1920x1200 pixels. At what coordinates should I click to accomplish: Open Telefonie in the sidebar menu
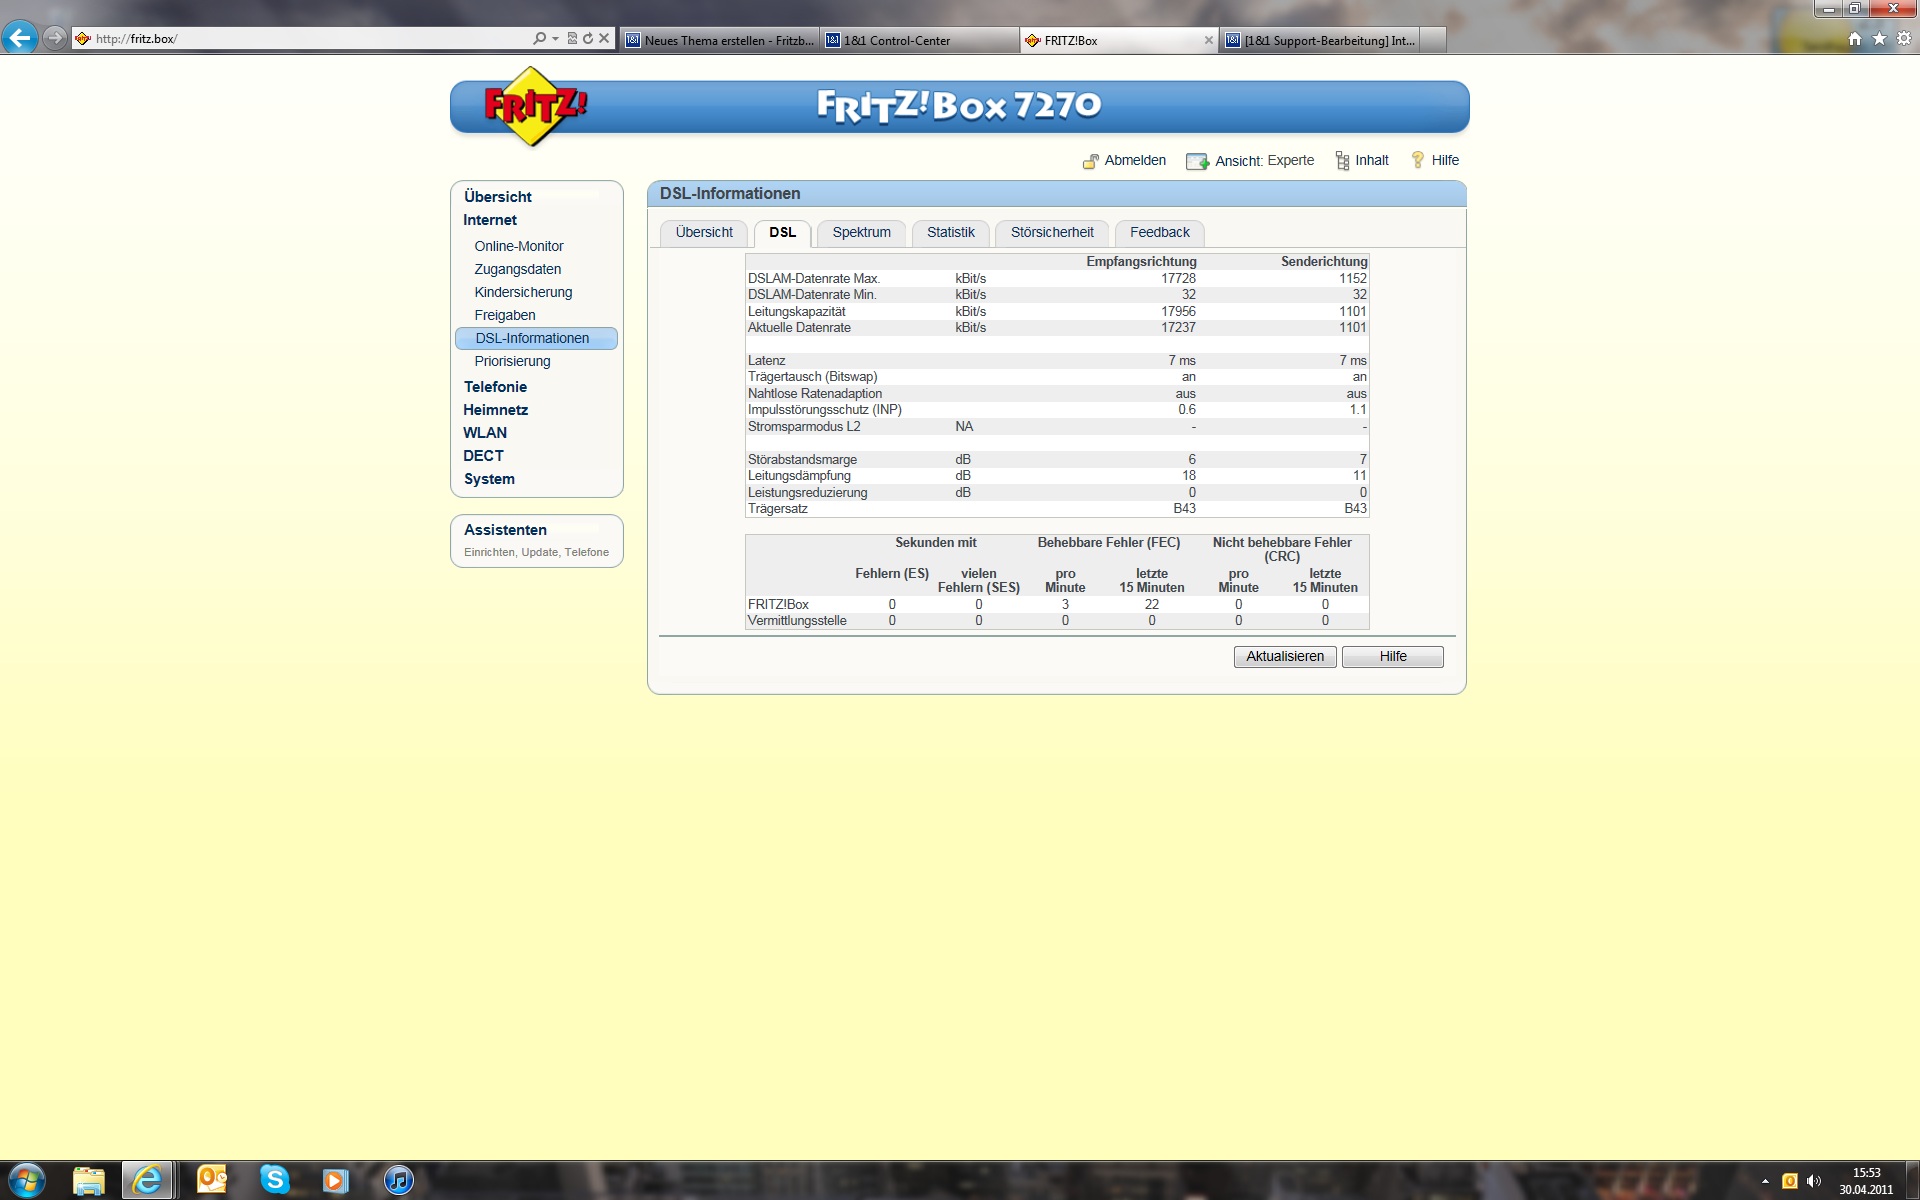[495, 387]
